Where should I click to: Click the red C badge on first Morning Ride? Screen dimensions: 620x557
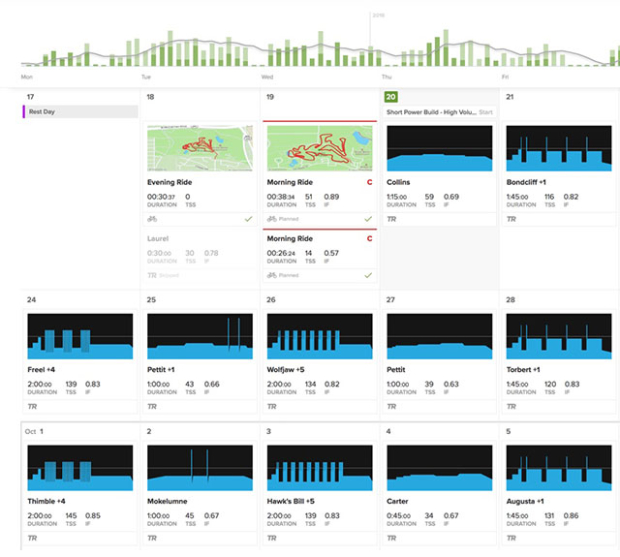coord(369,183)
